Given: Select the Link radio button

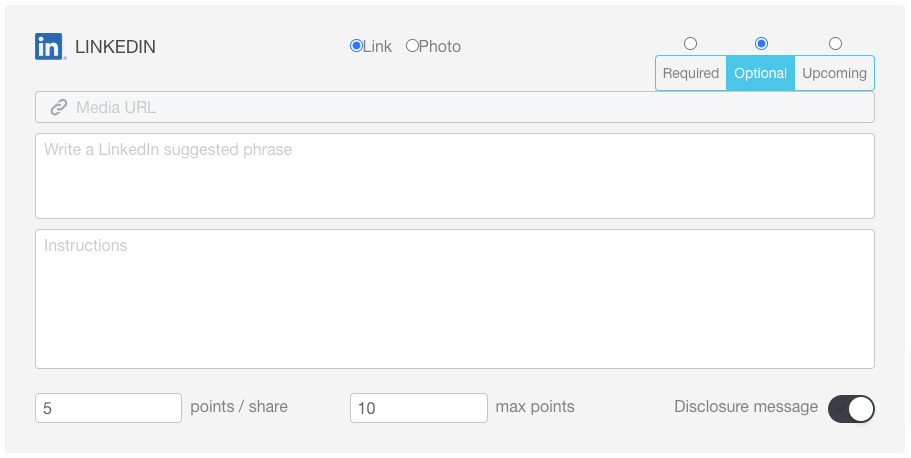Looking at the screenshot, I should point(356,46).
